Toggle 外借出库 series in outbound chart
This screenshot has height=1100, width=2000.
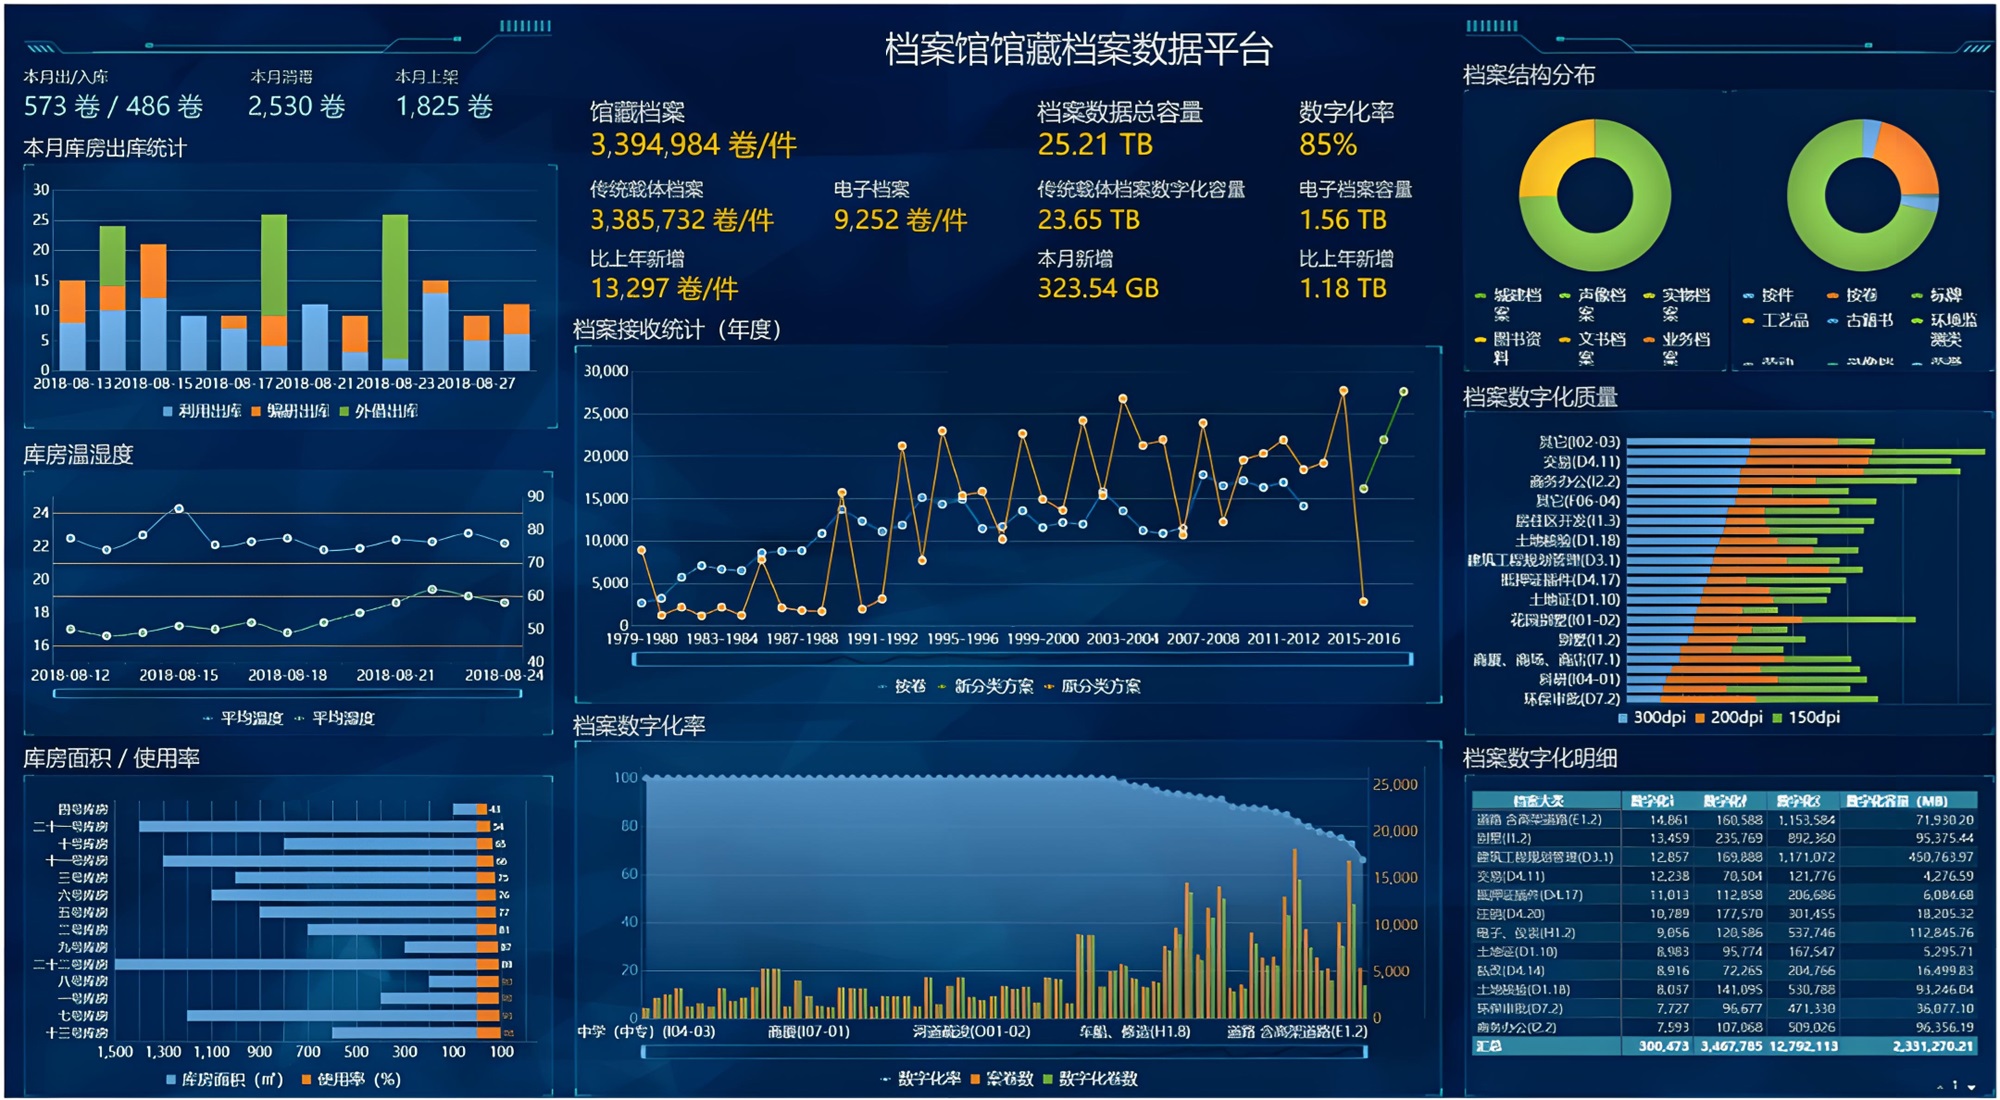click(344, 411)
